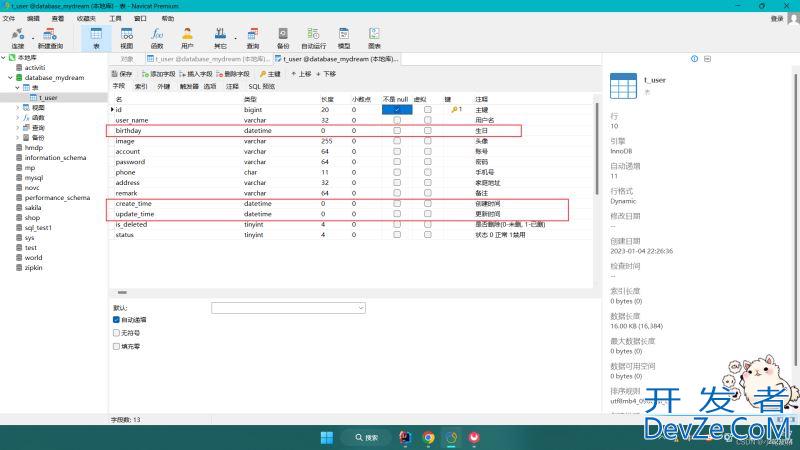800x450 pixels.
Task: Select the sakila database in tree
Action: click(33, 208)
